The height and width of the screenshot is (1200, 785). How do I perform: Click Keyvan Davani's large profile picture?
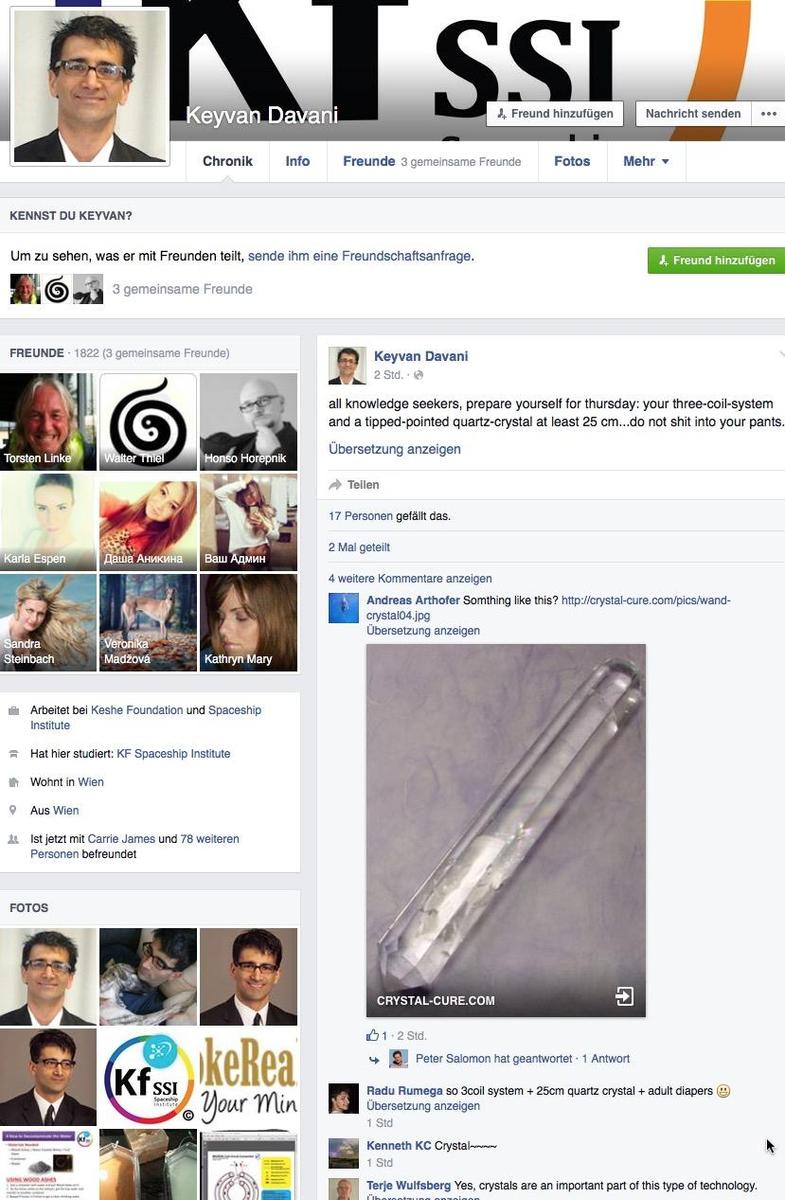90,85
